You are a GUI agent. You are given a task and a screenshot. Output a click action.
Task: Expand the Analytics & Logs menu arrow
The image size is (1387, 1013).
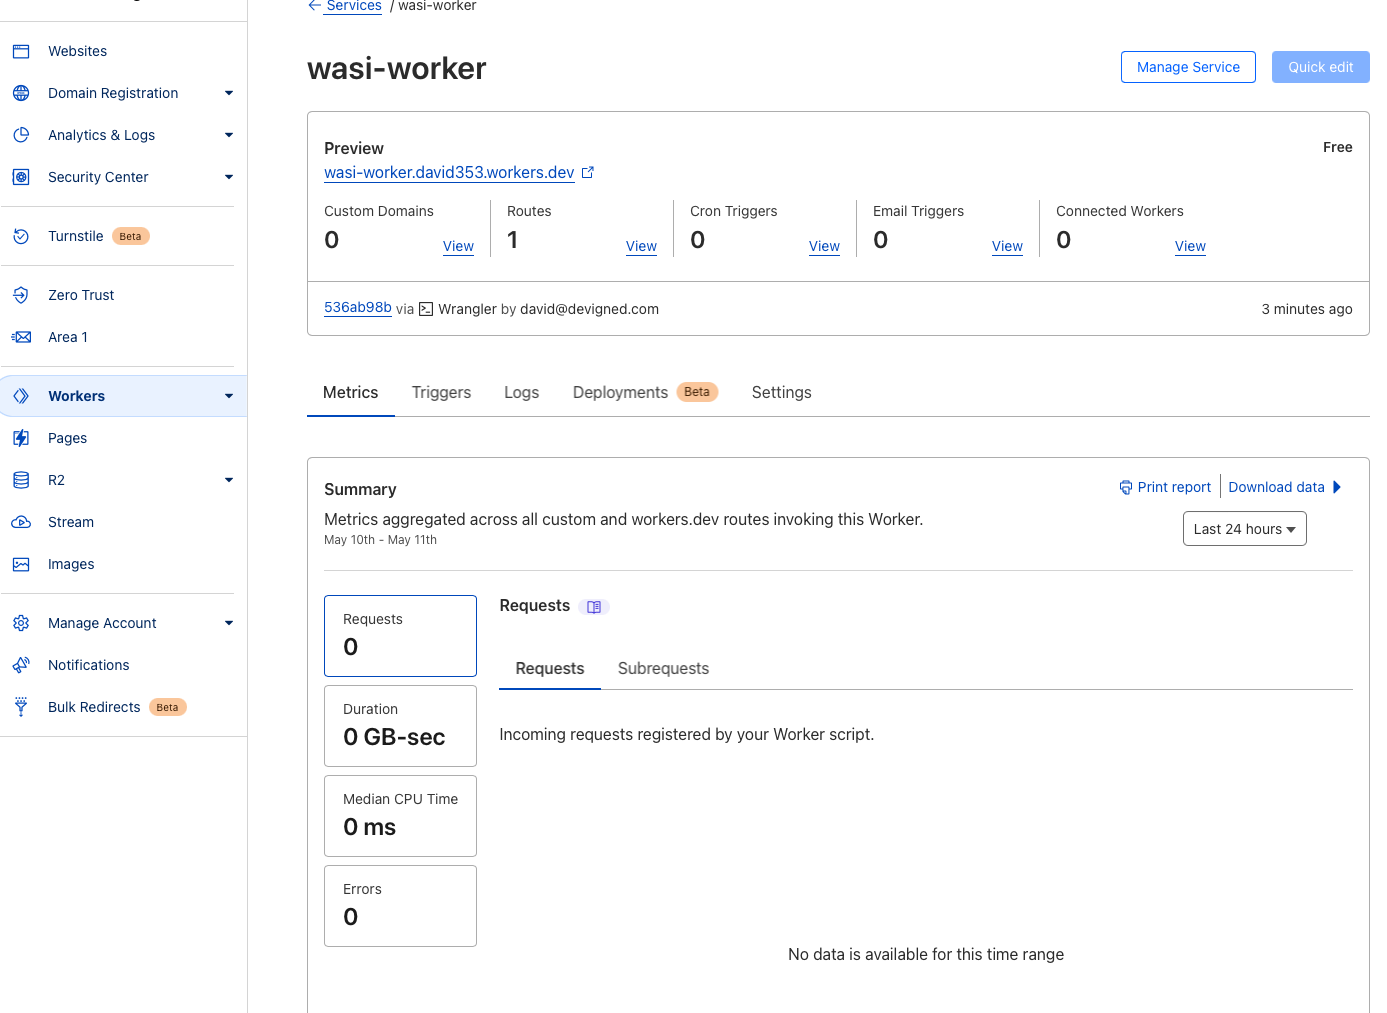click(x=229, y=135)
